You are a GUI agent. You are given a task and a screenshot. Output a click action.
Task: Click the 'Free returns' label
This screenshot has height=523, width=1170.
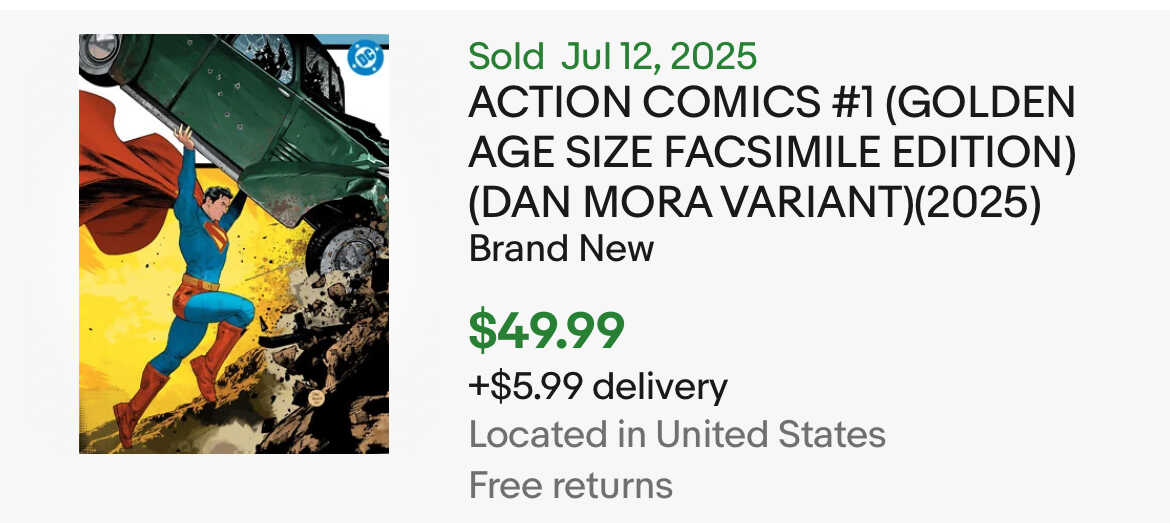point(570,485)
